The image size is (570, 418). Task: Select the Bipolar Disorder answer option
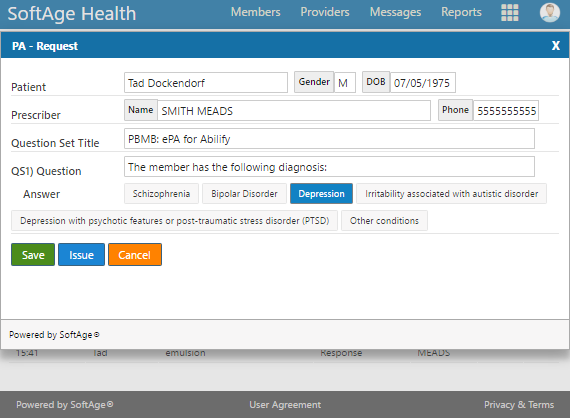tap(244, 194)
